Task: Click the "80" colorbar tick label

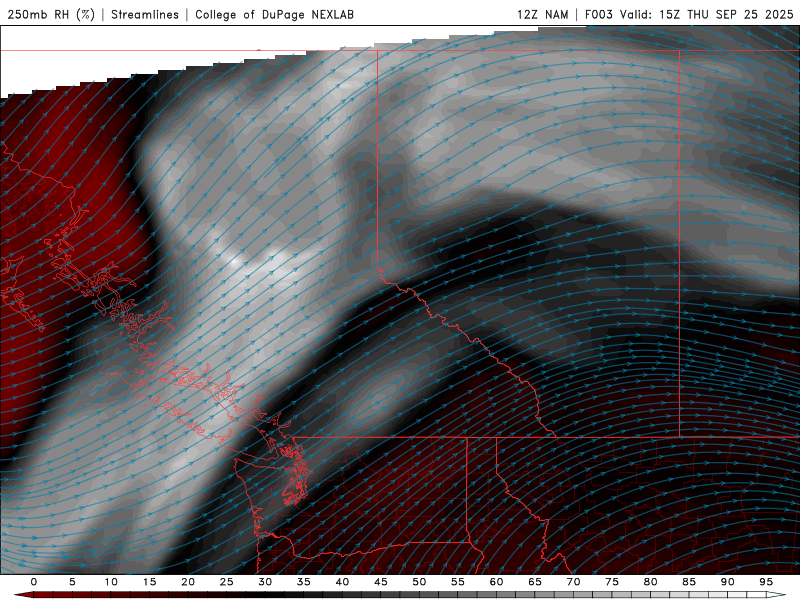Action: pos(650,582)
